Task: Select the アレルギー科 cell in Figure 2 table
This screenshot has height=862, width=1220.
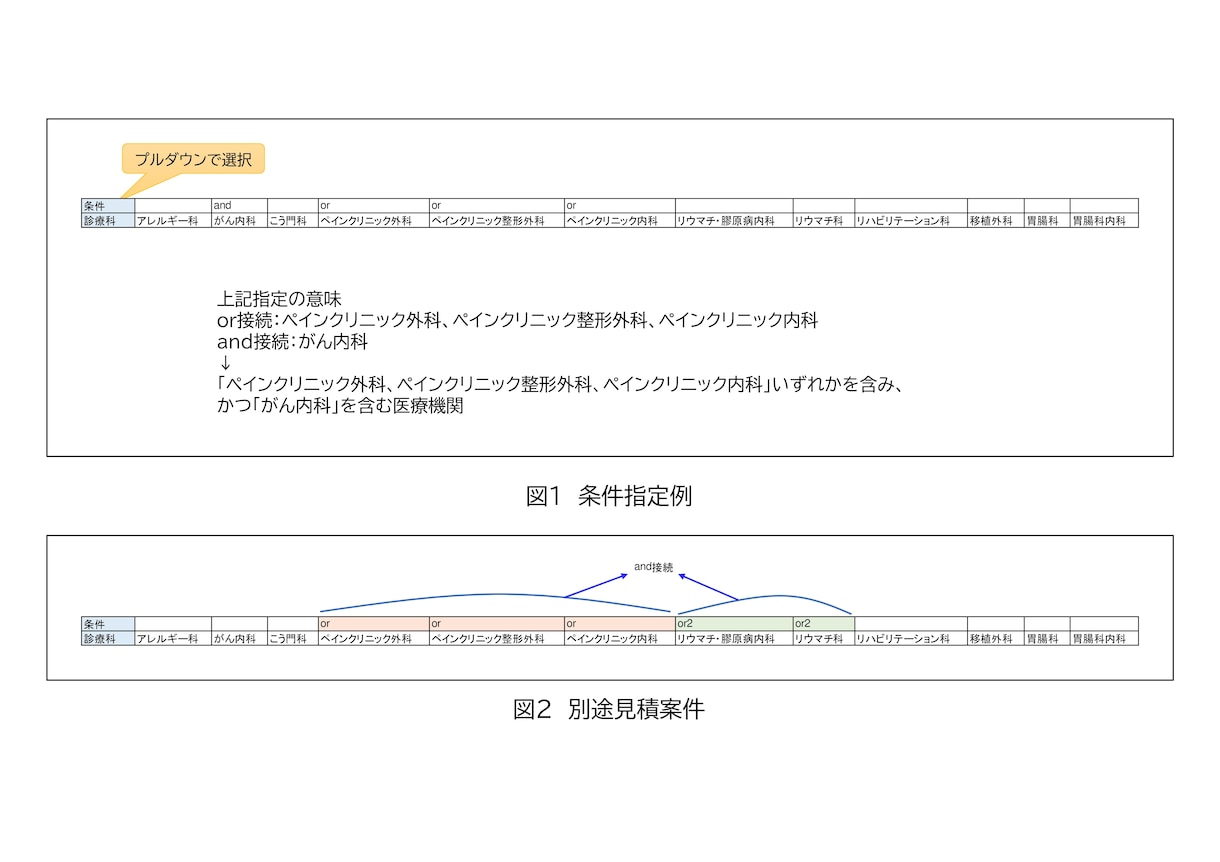Action: click(173, 638)
